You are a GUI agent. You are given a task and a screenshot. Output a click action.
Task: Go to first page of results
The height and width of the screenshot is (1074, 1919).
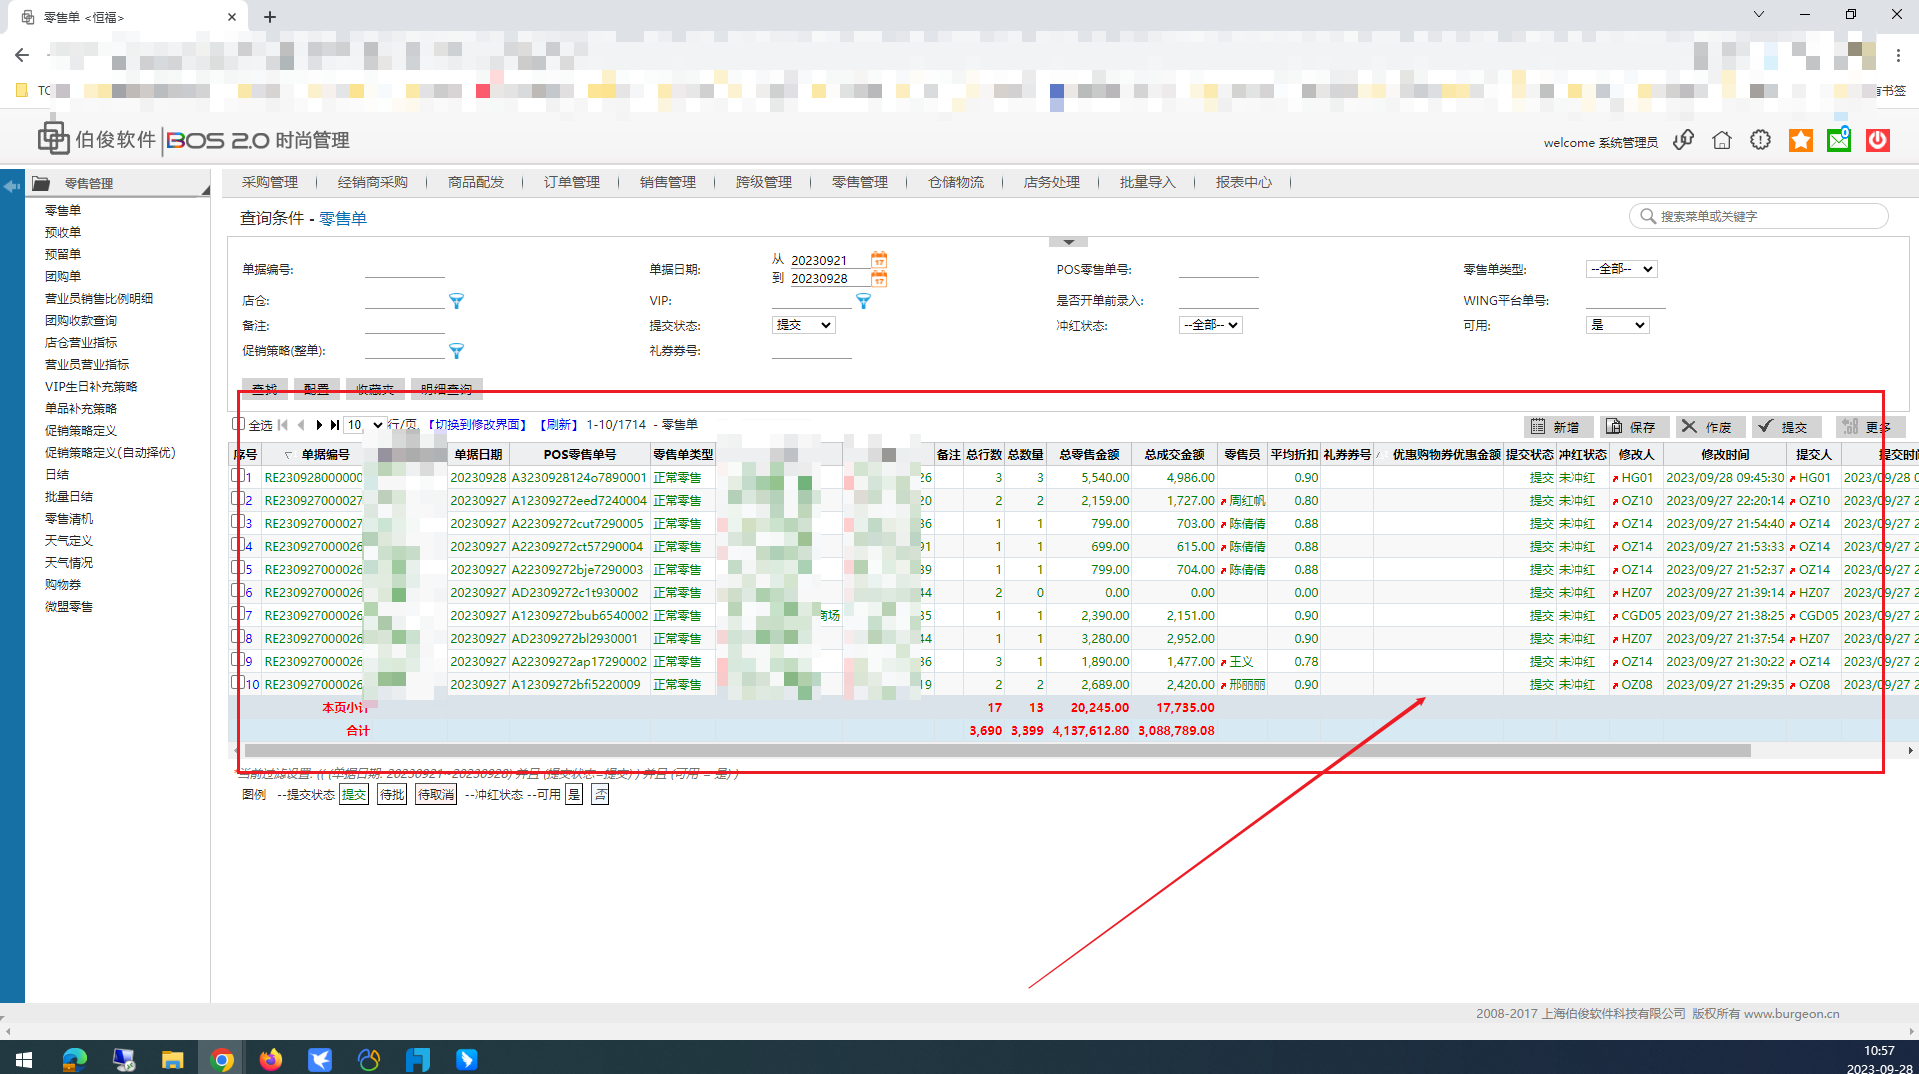click(283, 425)
